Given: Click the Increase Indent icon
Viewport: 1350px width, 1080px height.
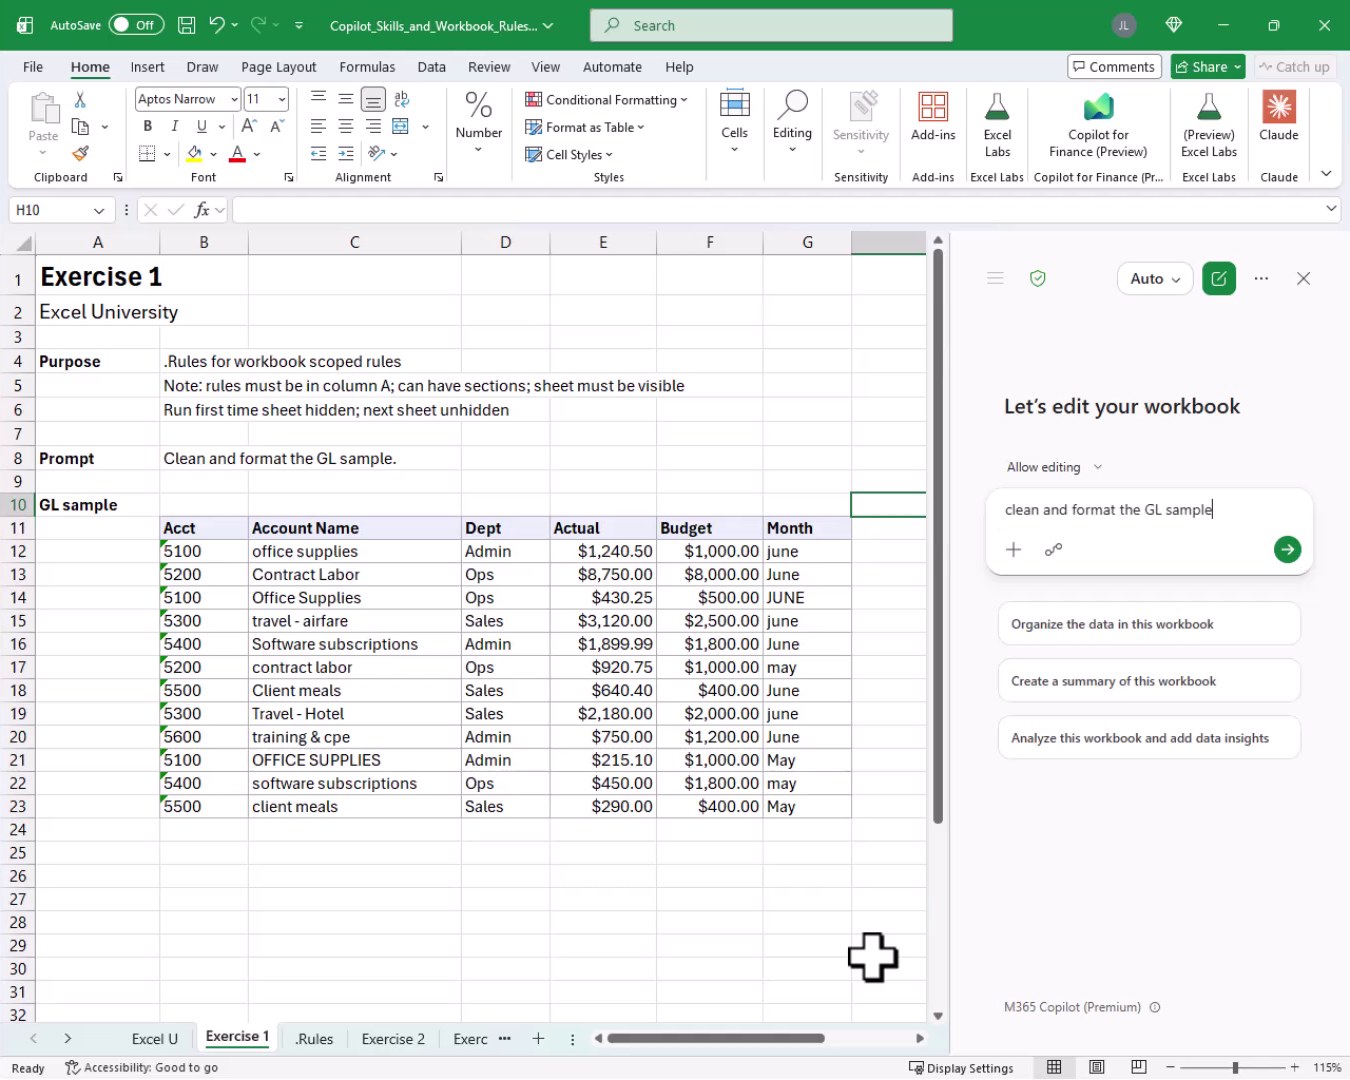Looking at the screenshot, I should pyautogui.click(x=346, y=153).
